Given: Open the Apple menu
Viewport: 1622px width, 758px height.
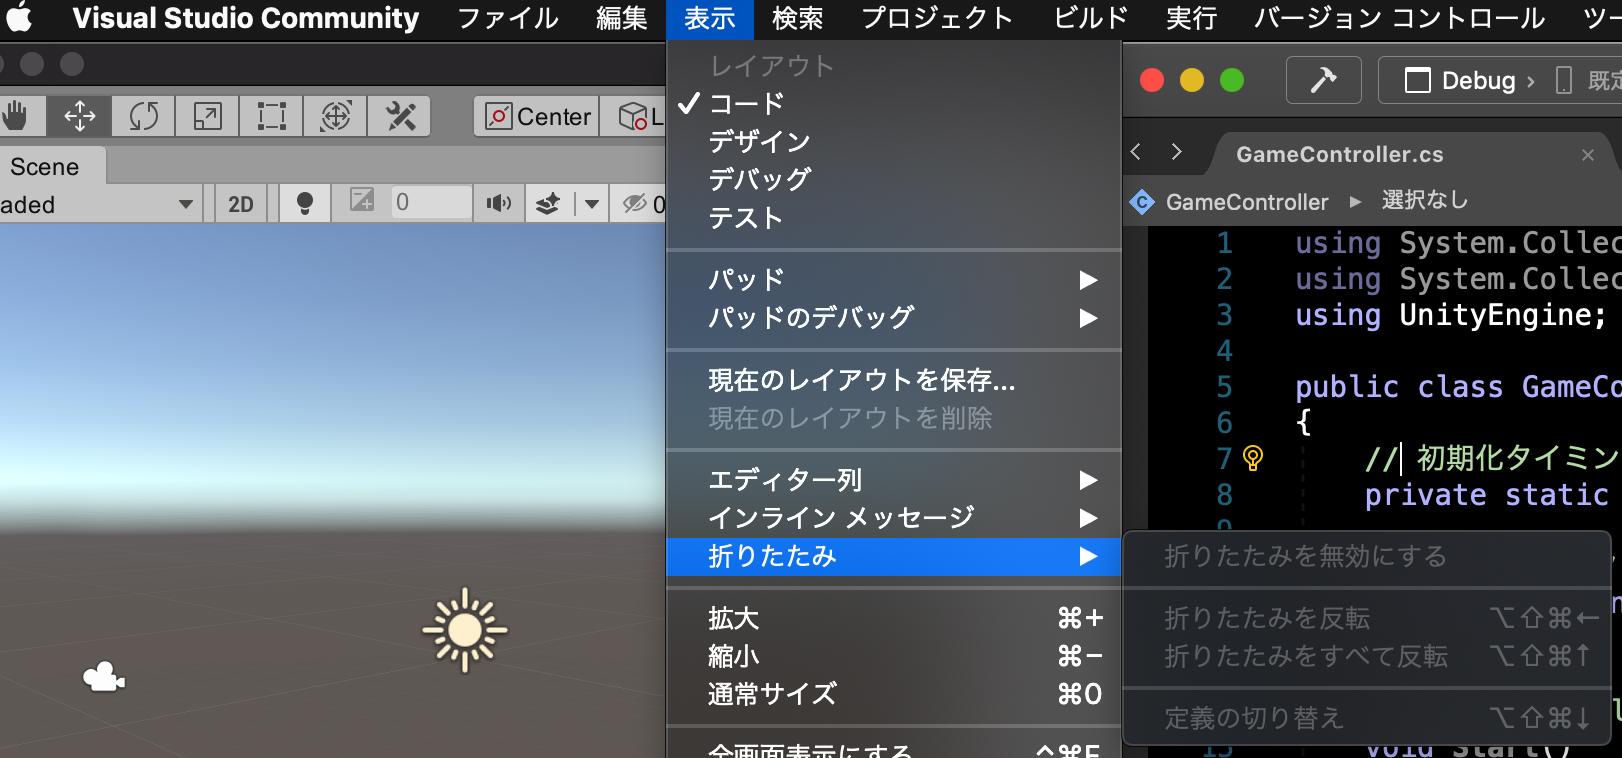Looking at the screenshot, I should (20, 18).
